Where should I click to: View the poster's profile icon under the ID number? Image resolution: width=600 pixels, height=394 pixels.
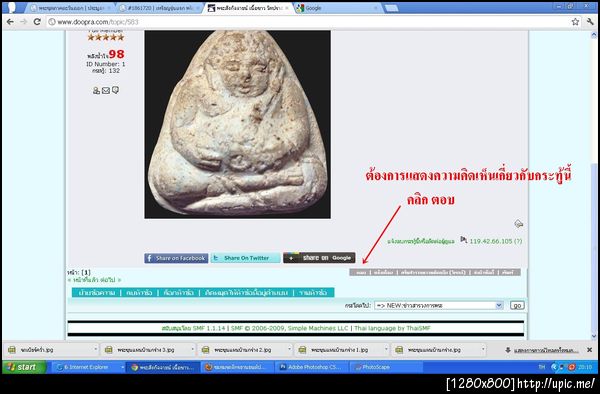96,90
